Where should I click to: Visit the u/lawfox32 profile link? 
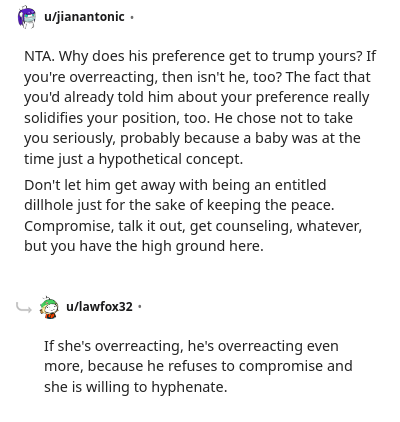tap(99, 306)
